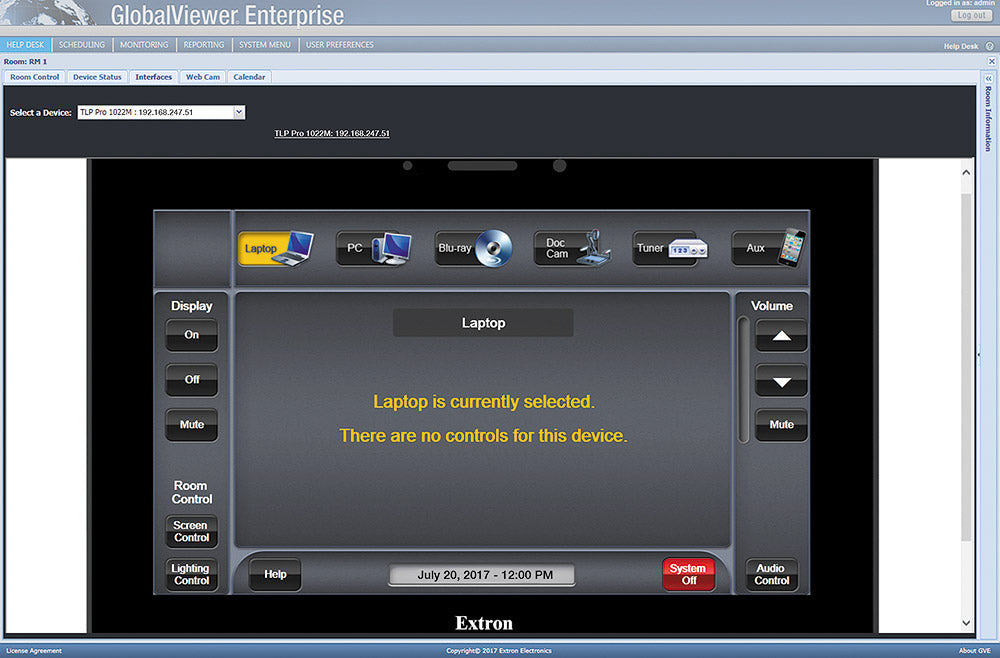Open USER PREFERENCES menu
Viewport: 1000px width, 658px height.
[x=339, y=45]
